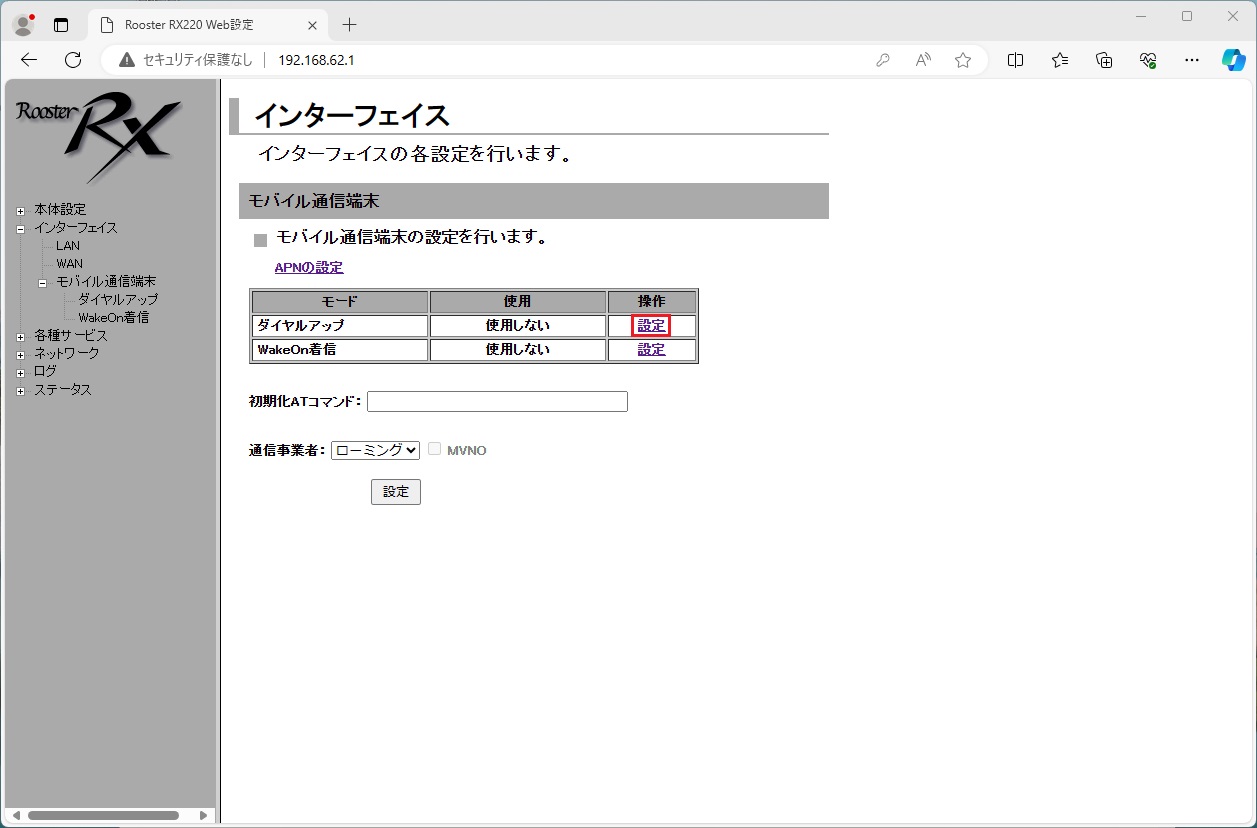
Task: Click the 初期化ATコマンド text field
Action: tap(497, 402)
